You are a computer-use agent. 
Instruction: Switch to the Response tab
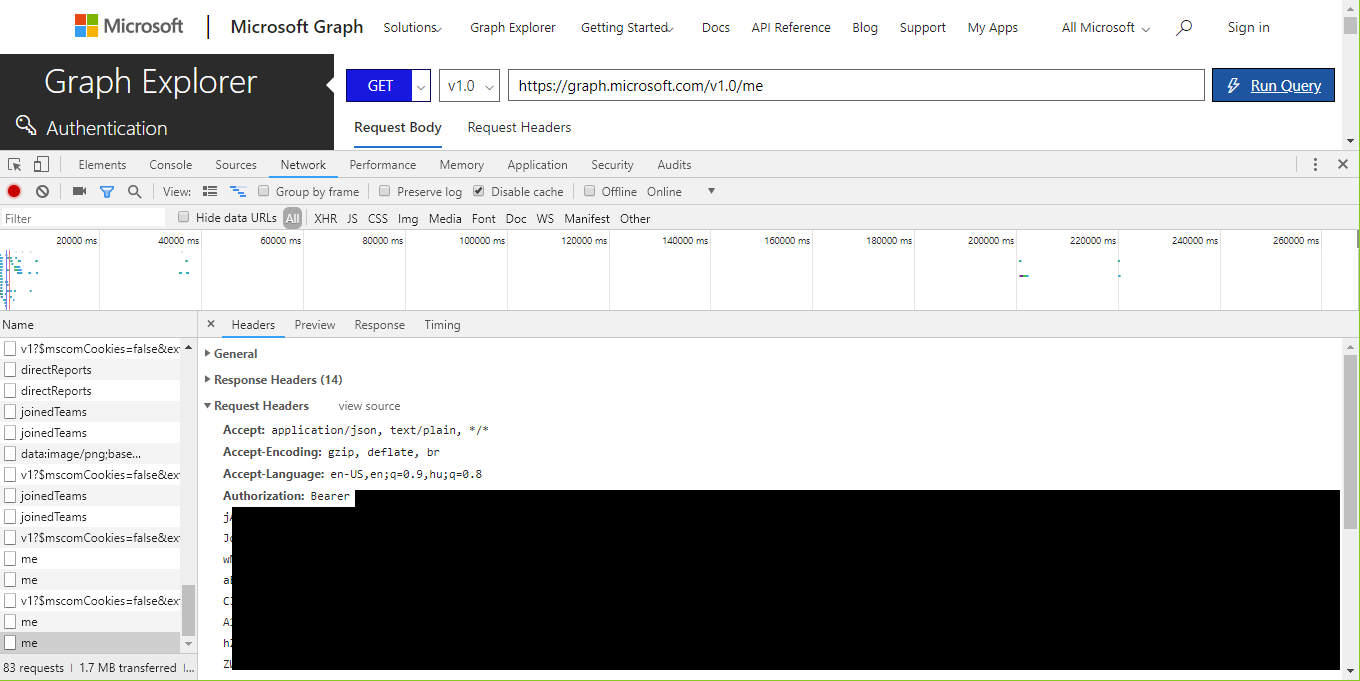(380, 325)
